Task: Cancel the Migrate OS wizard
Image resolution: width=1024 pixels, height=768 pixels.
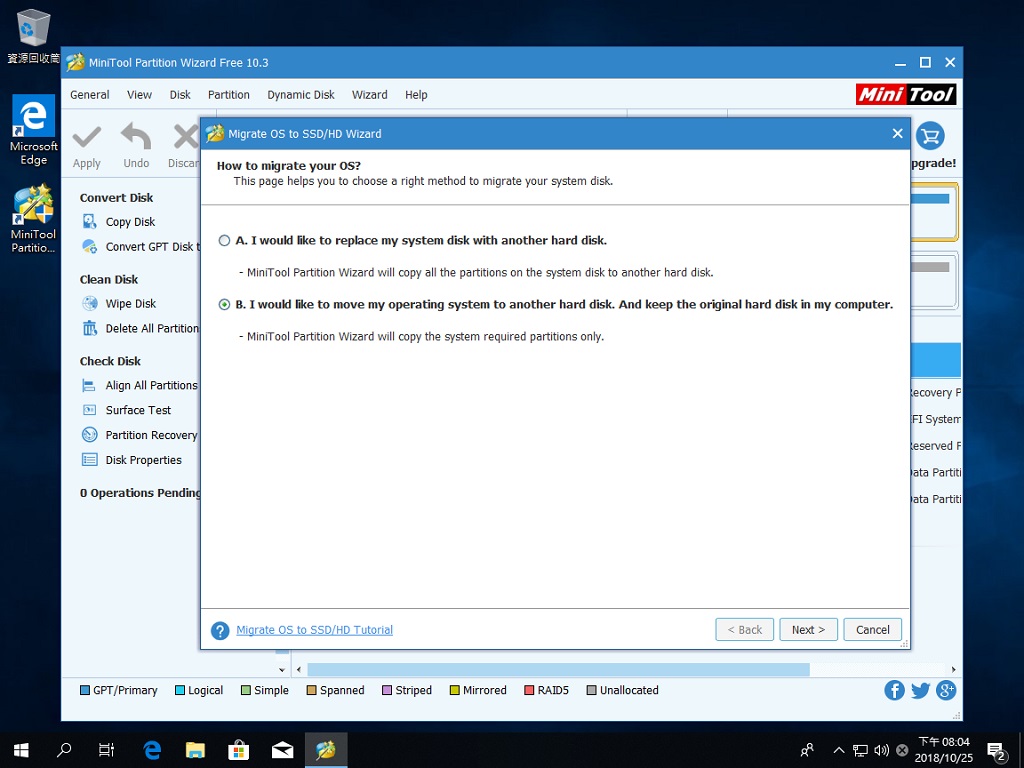Action: click(x=872, y=630)
